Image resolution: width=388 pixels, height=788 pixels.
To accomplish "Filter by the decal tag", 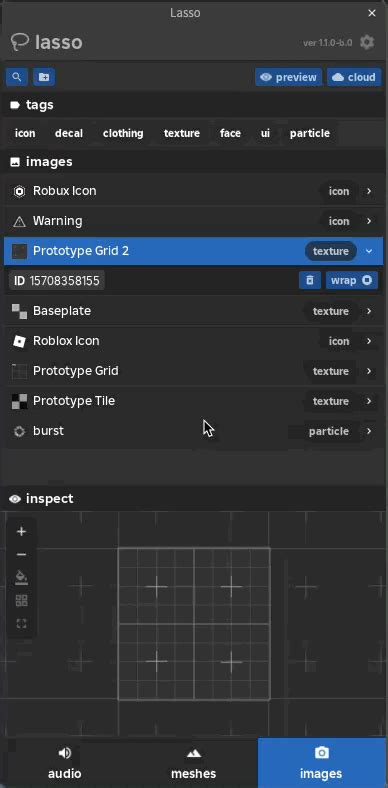I will (69, 133).
